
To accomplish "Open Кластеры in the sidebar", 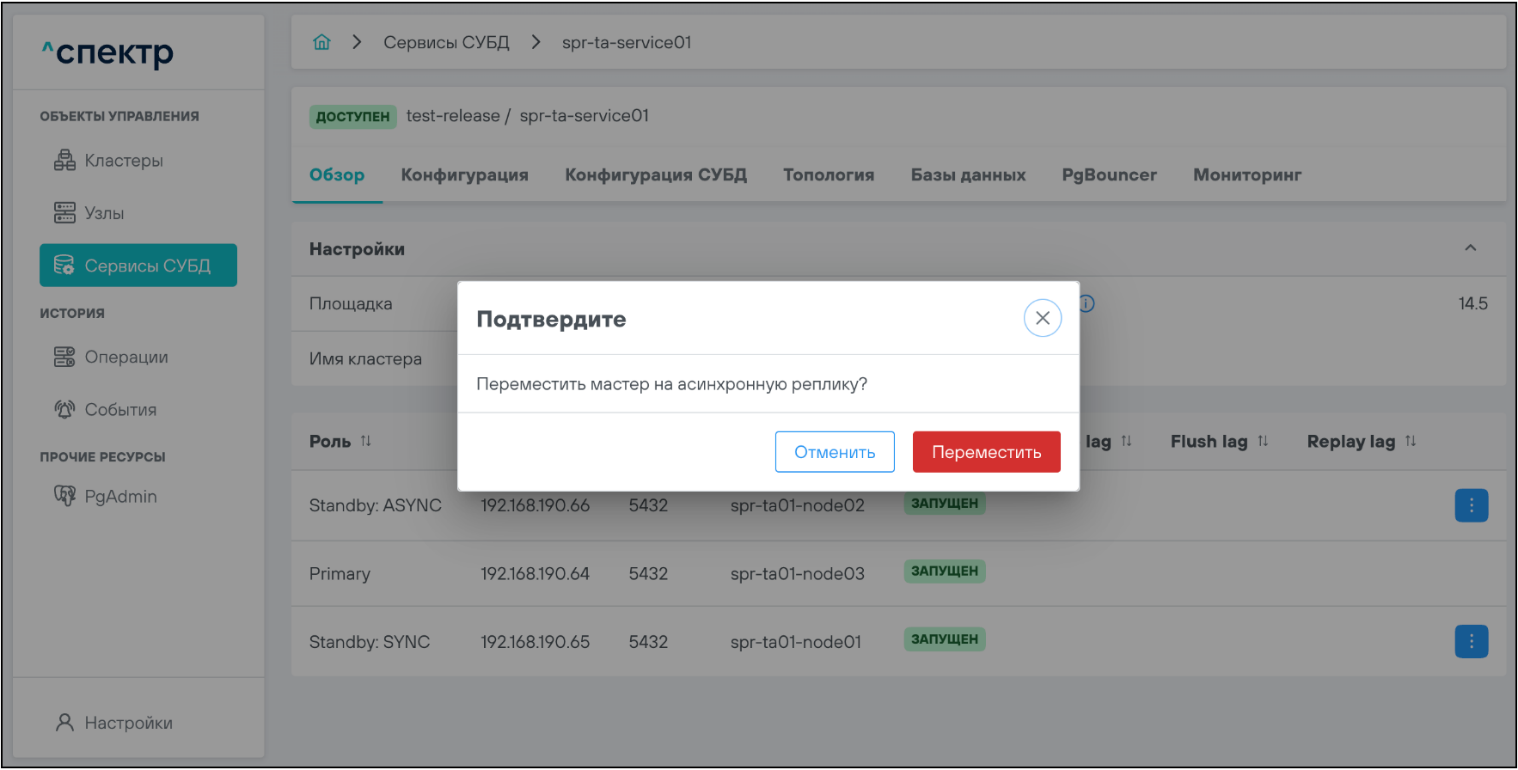I will coord(108,161).
